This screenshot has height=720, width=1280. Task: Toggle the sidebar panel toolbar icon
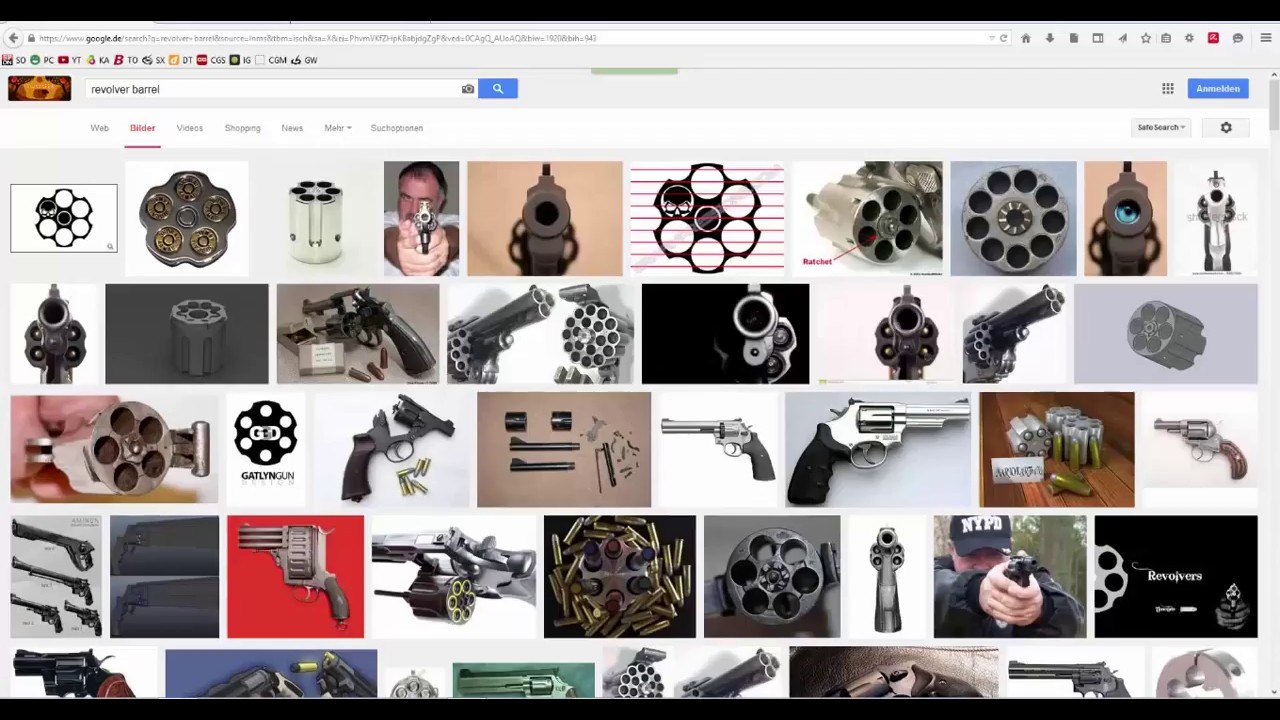click(1098, 38)
